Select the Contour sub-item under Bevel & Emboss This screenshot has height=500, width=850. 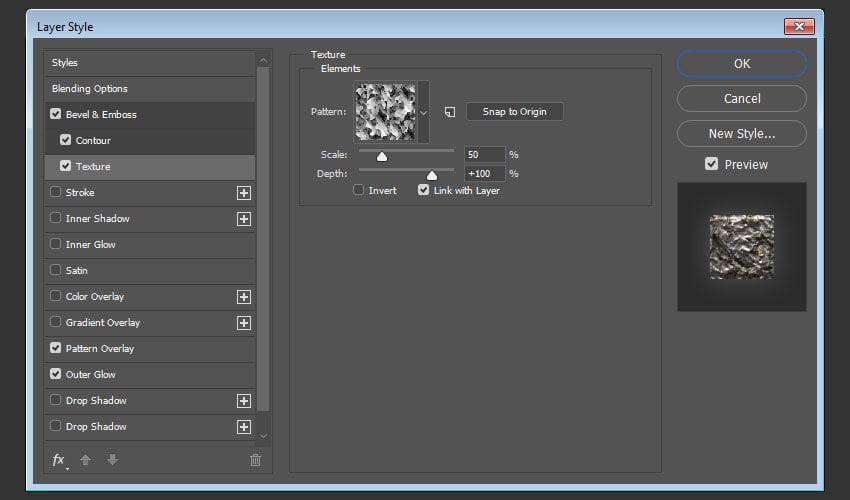pos(93,141)
